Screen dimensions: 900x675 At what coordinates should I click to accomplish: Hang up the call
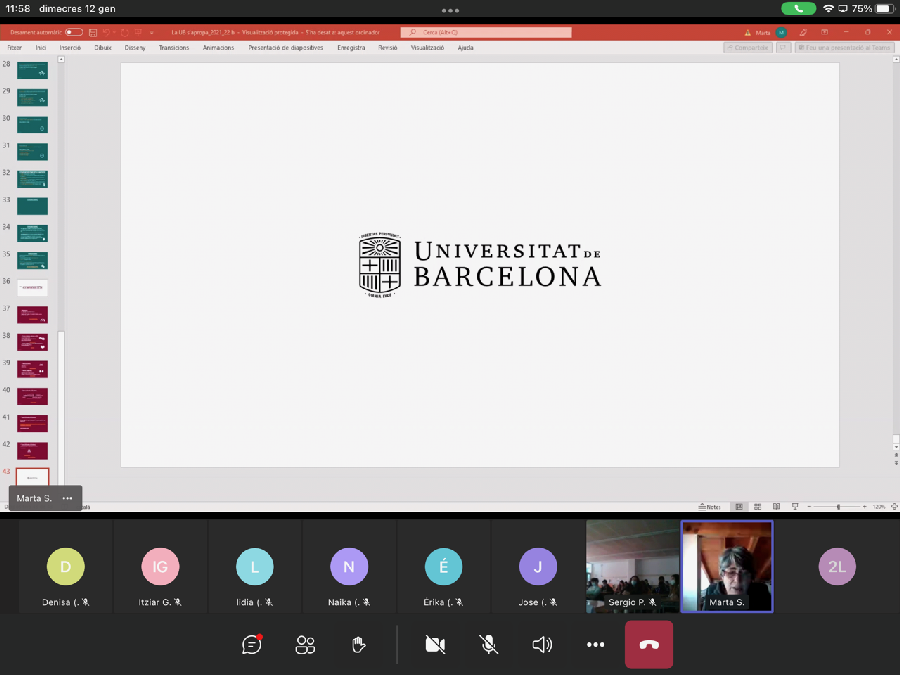[649, 645]
